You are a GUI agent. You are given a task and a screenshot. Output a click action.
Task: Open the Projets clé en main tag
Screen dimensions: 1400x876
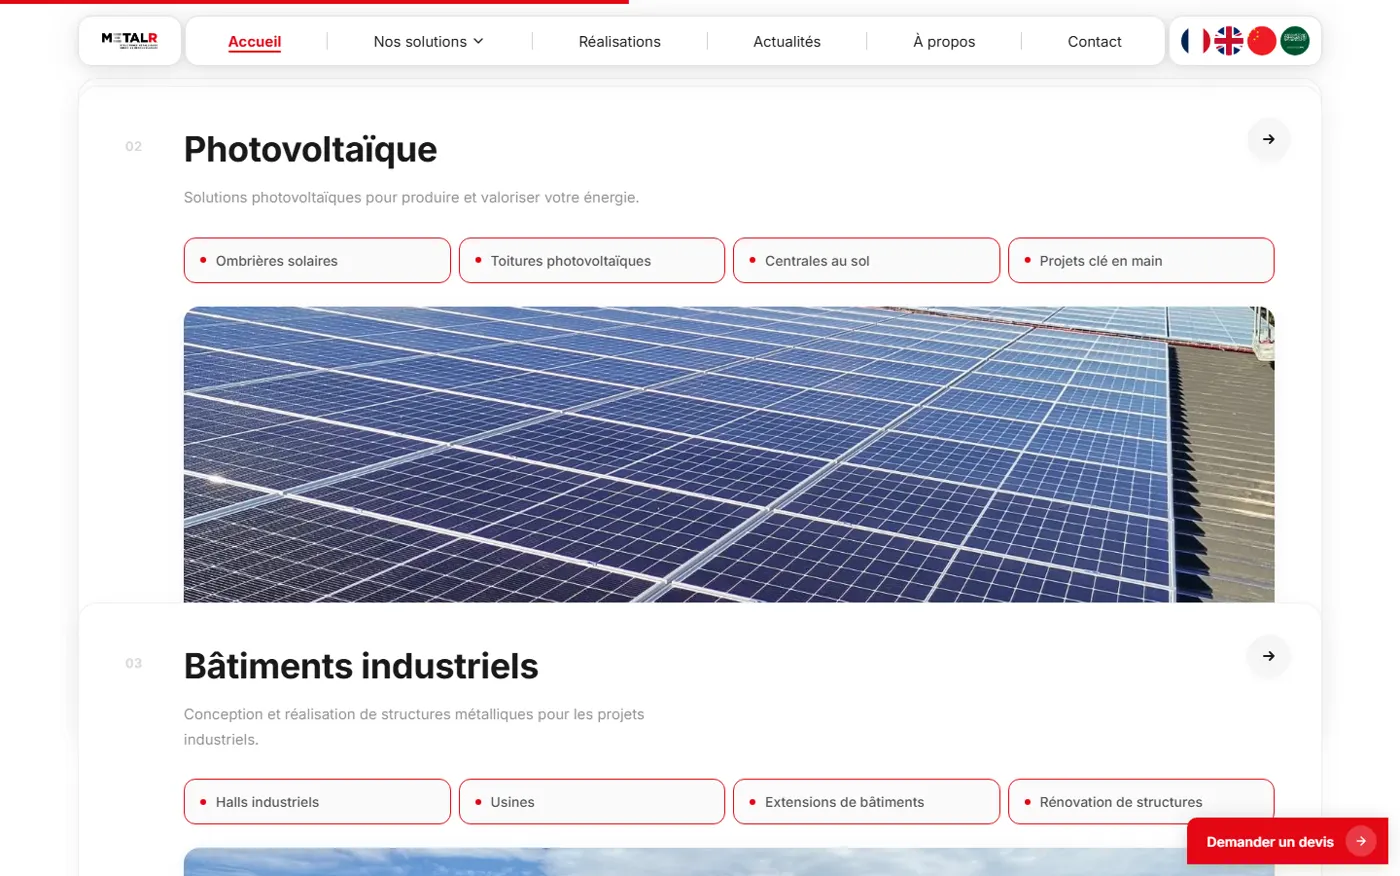(1141, 260)
